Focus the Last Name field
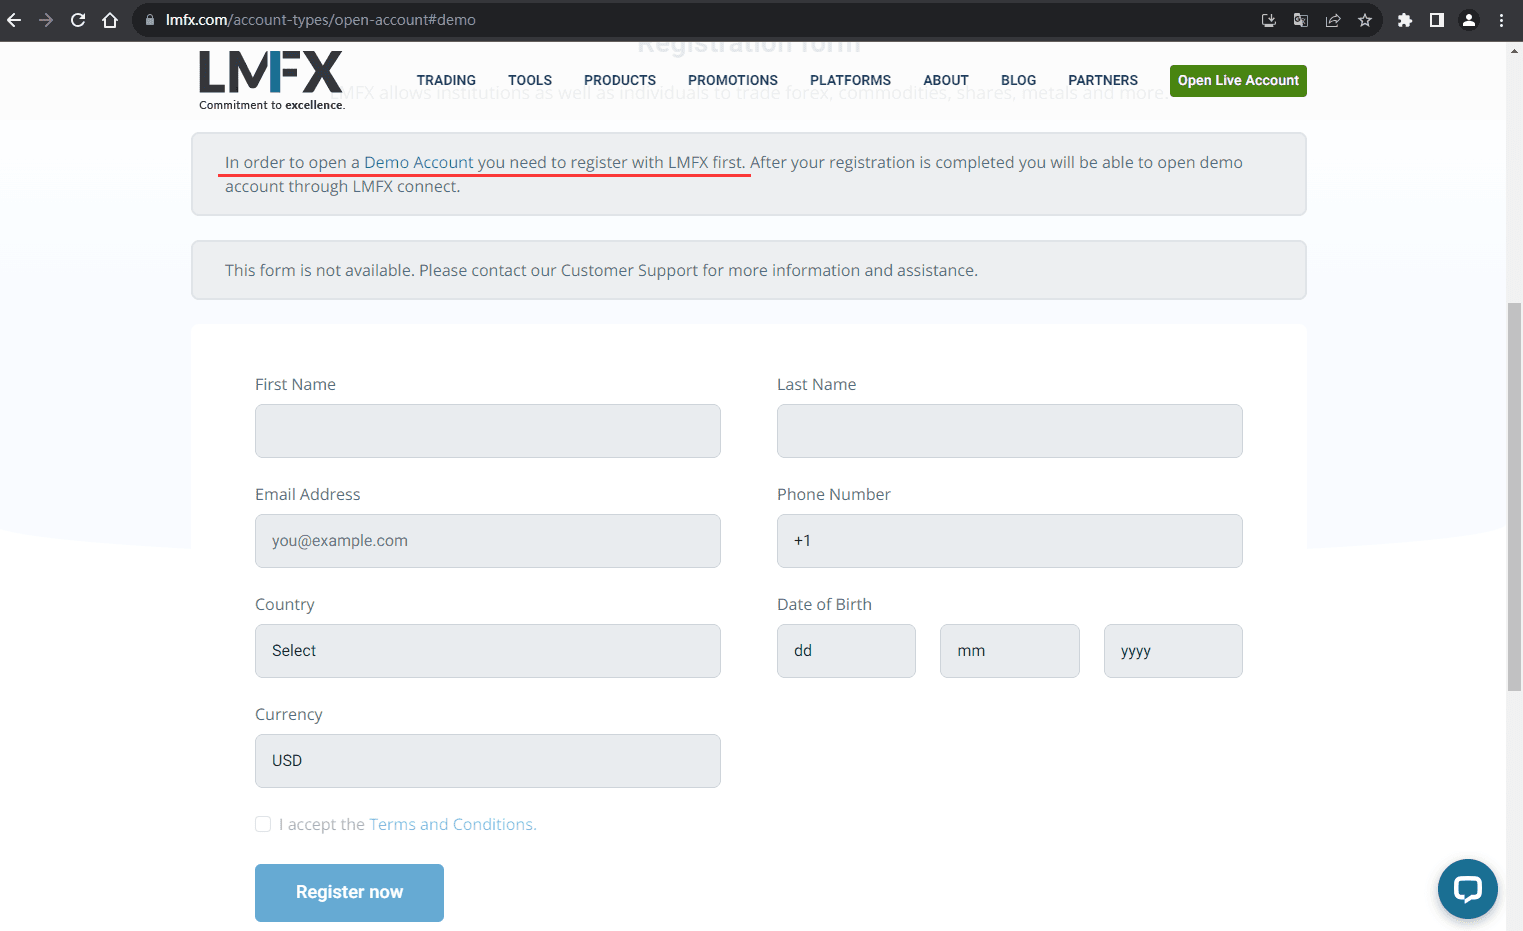The height and width of the screenshot is (931, 1523). point(1010,431)
